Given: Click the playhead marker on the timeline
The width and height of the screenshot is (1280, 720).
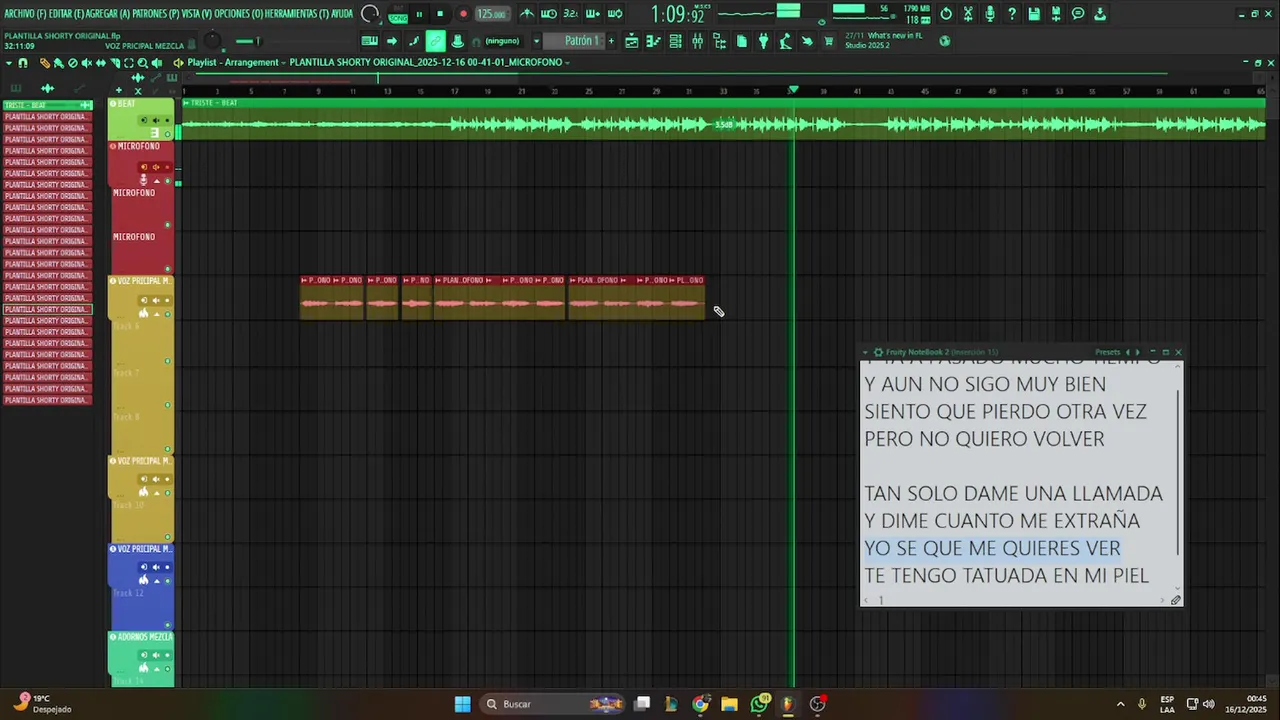Looking at the screenshot, I should point(793,90).
